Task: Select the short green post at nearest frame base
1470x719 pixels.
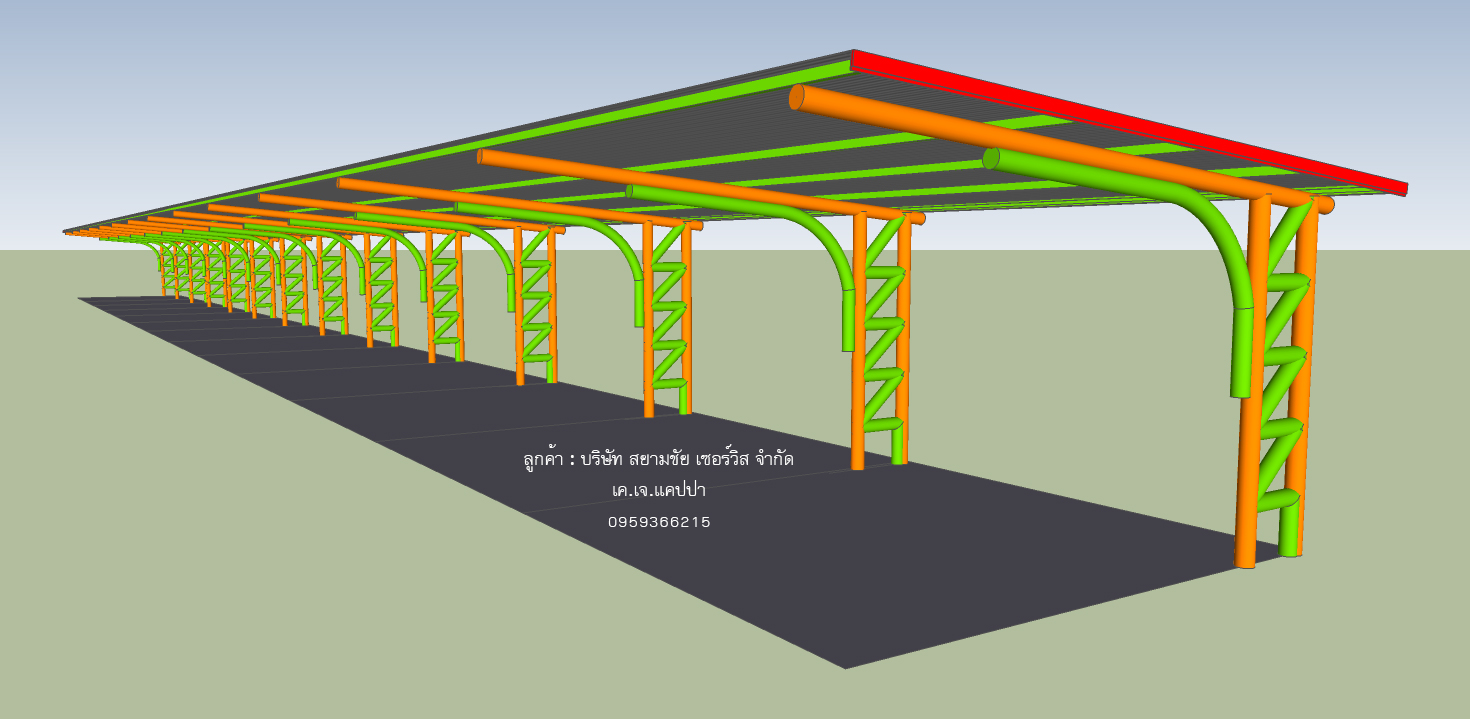Action: point(1291,530)
